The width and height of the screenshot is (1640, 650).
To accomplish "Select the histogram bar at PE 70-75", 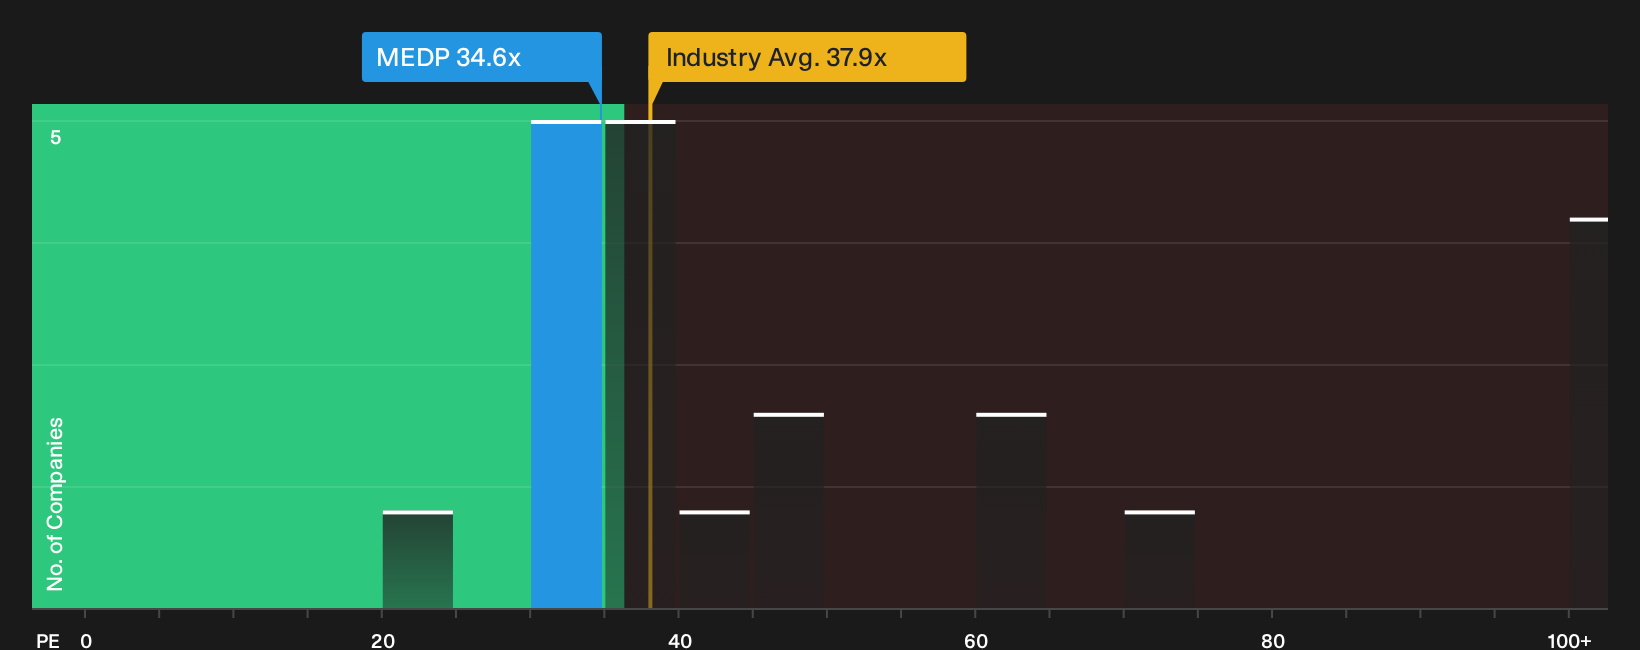I will tap(1159, 560).
